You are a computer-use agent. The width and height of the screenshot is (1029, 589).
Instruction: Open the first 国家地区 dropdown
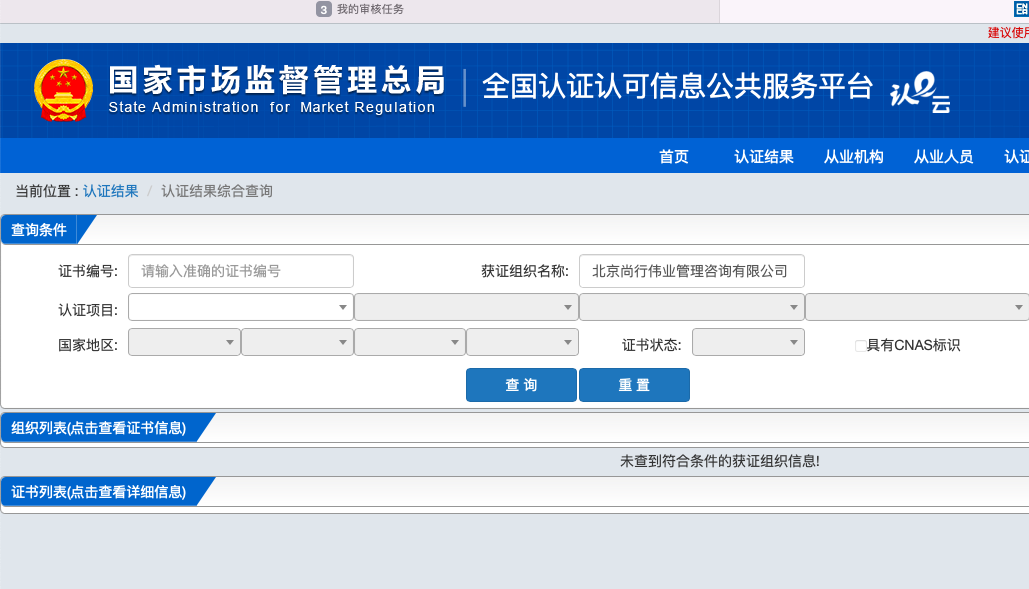coord(184,342)
